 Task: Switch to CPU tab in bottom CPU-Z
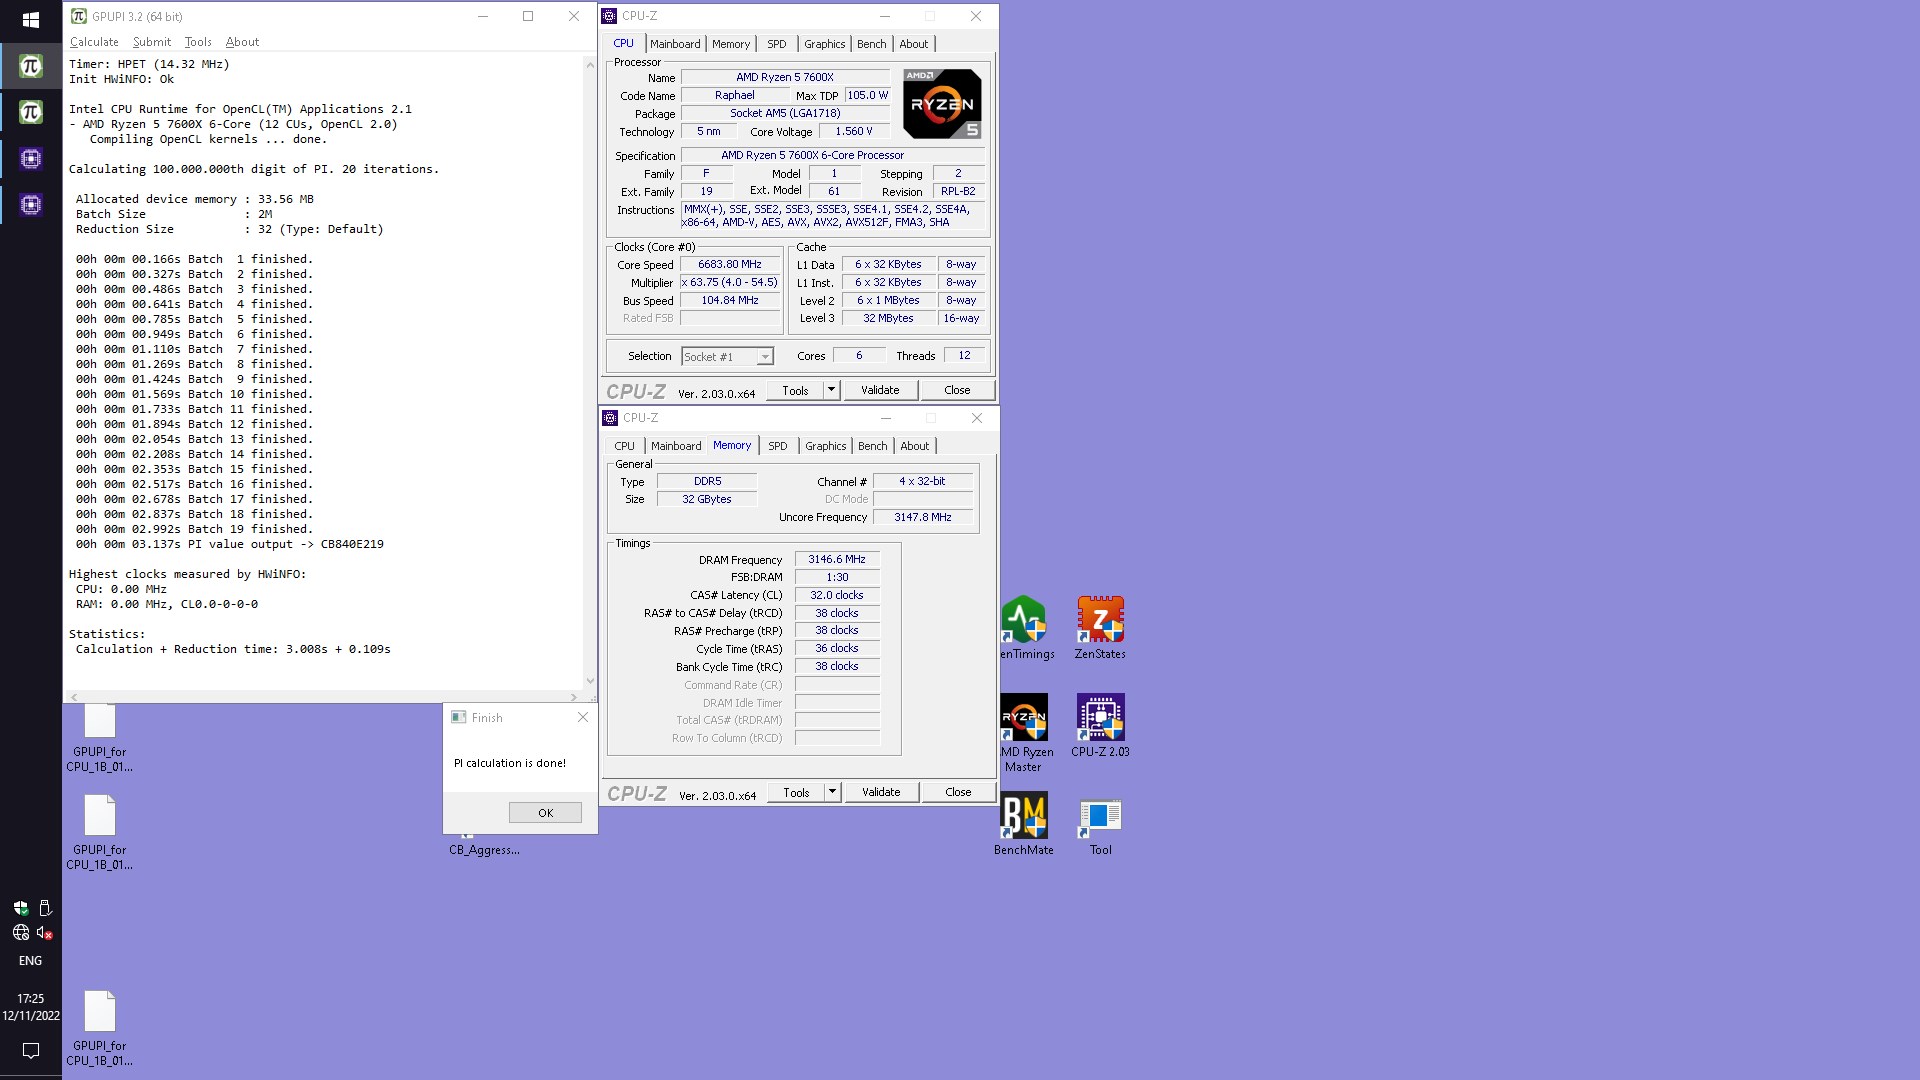[624, 446]
